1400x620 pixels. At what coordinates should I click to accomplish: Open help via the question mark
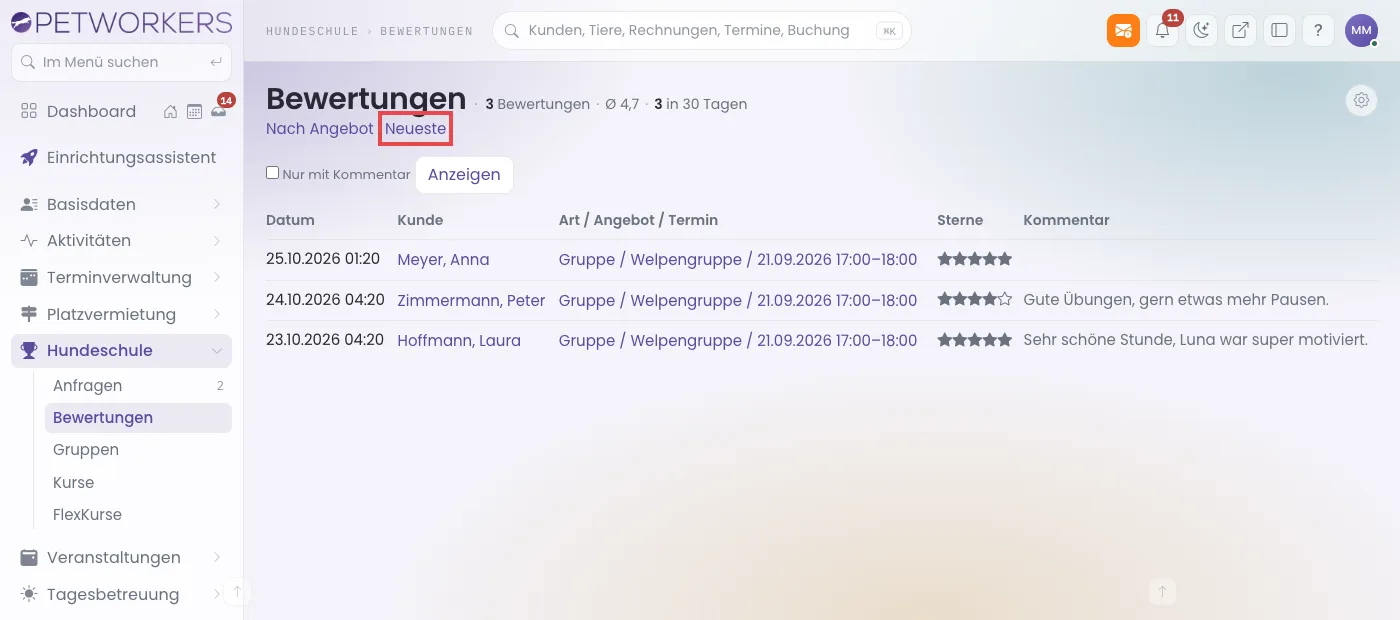(x=1318, y=30)
